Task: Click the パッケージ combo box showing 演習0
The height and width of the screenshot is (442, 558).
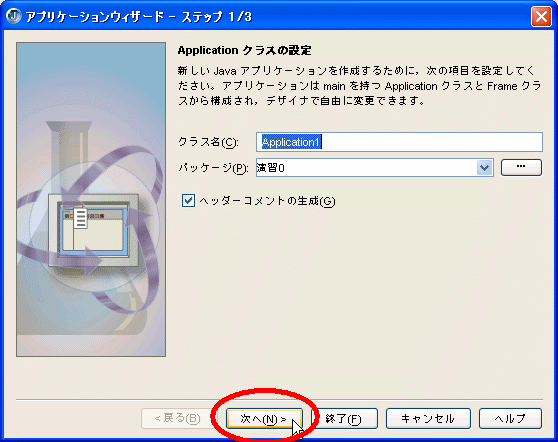Action: coord(374,168)
